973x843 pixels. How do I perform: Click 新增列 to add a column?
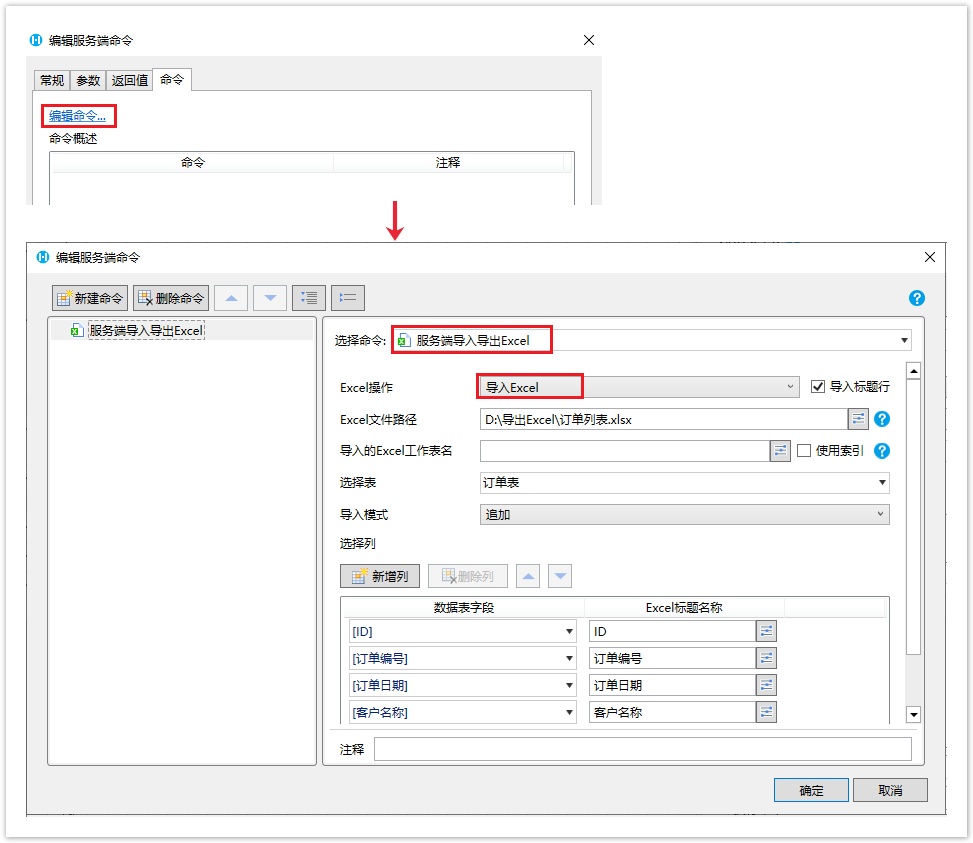click(x=380, y=576)
